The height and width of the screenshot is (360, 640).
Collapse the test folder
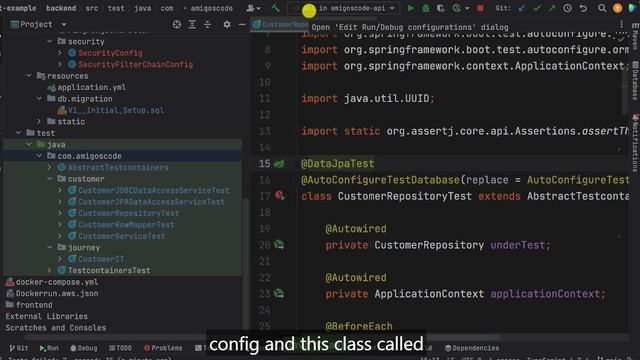[x=19, y=133]
